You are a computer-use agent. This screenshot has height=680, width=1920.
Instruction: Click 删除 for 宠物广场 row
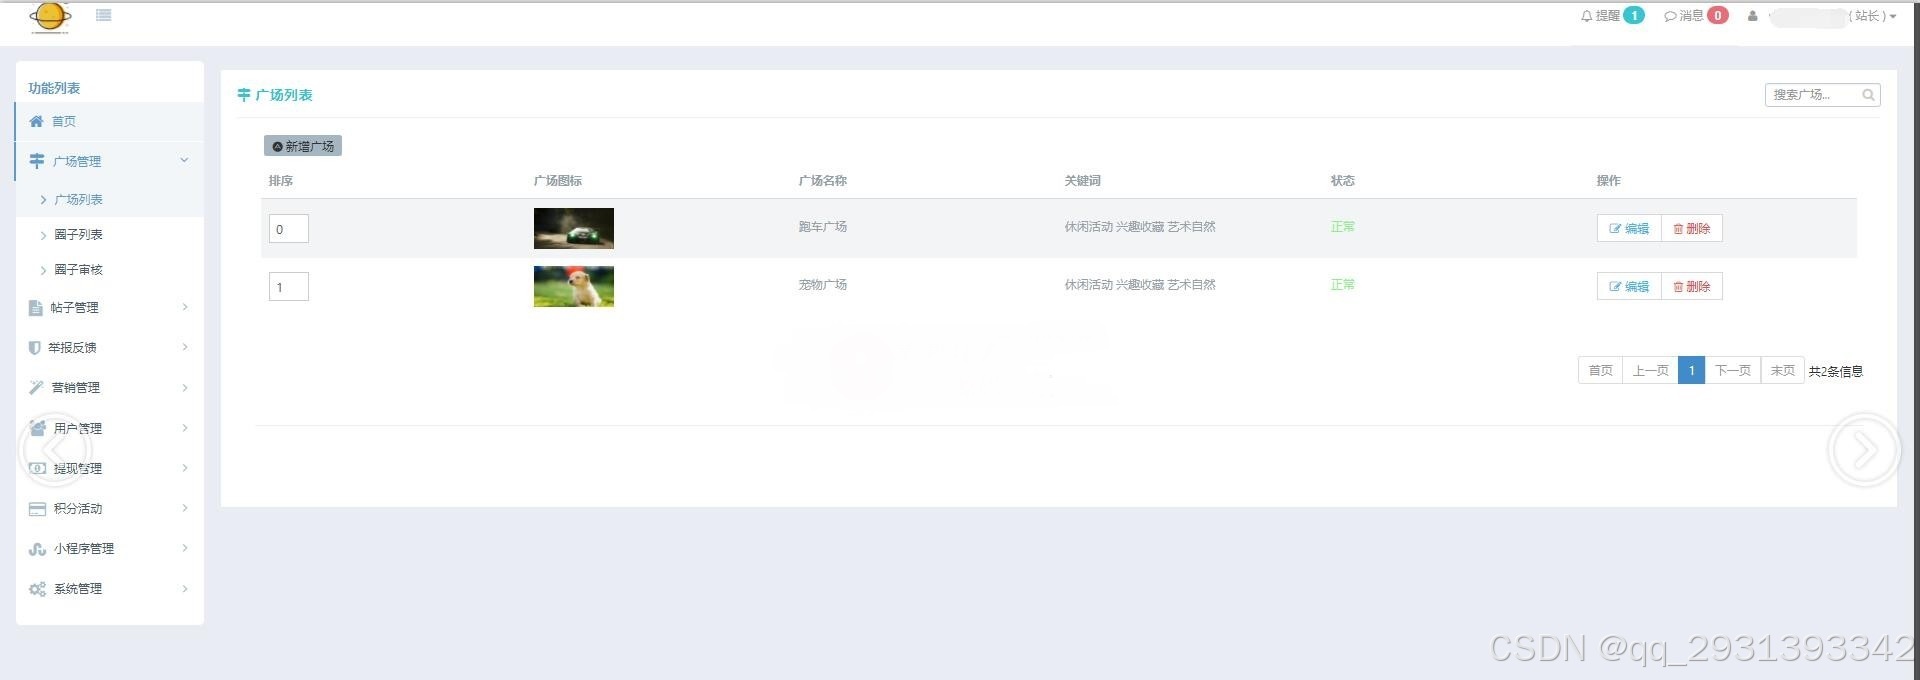coord(1691,287)
